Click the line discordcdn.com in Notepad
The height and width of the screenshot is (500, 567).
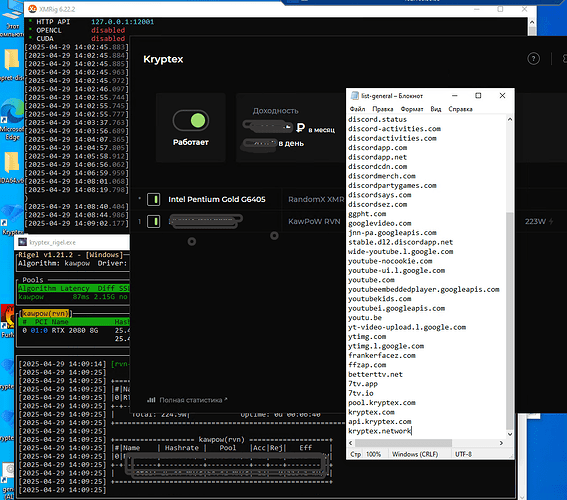point(378,166)
